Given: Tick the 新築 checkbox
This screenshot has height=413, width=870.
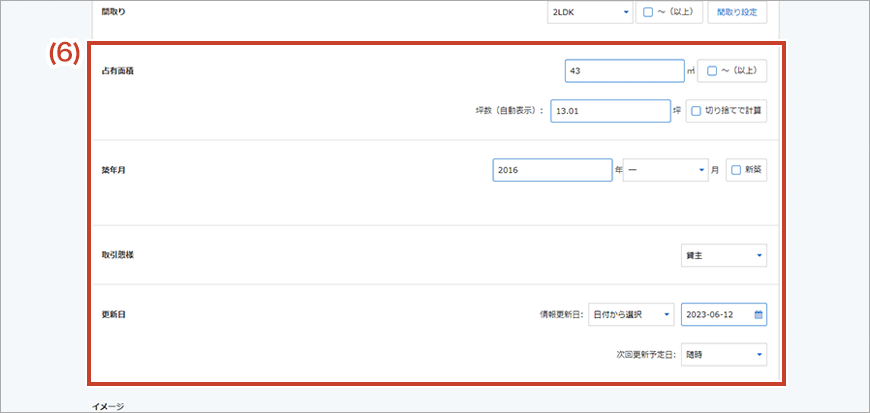Looking at the screenshot, I should (736, 170).
